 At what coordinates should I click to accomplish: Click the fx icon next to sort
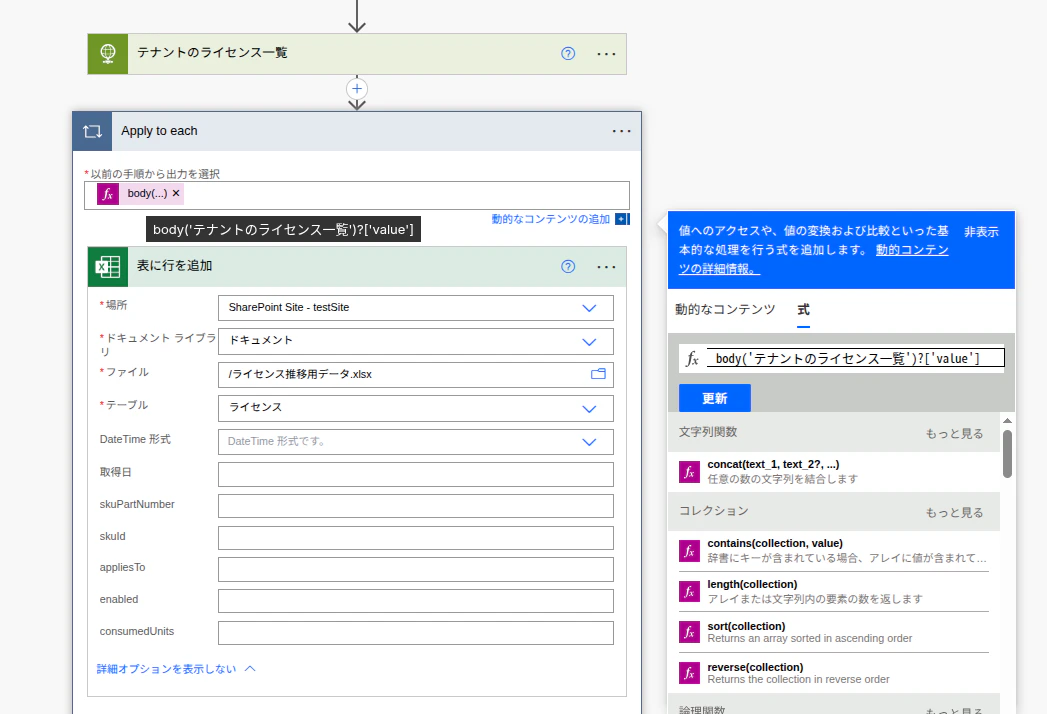point(689,633)
